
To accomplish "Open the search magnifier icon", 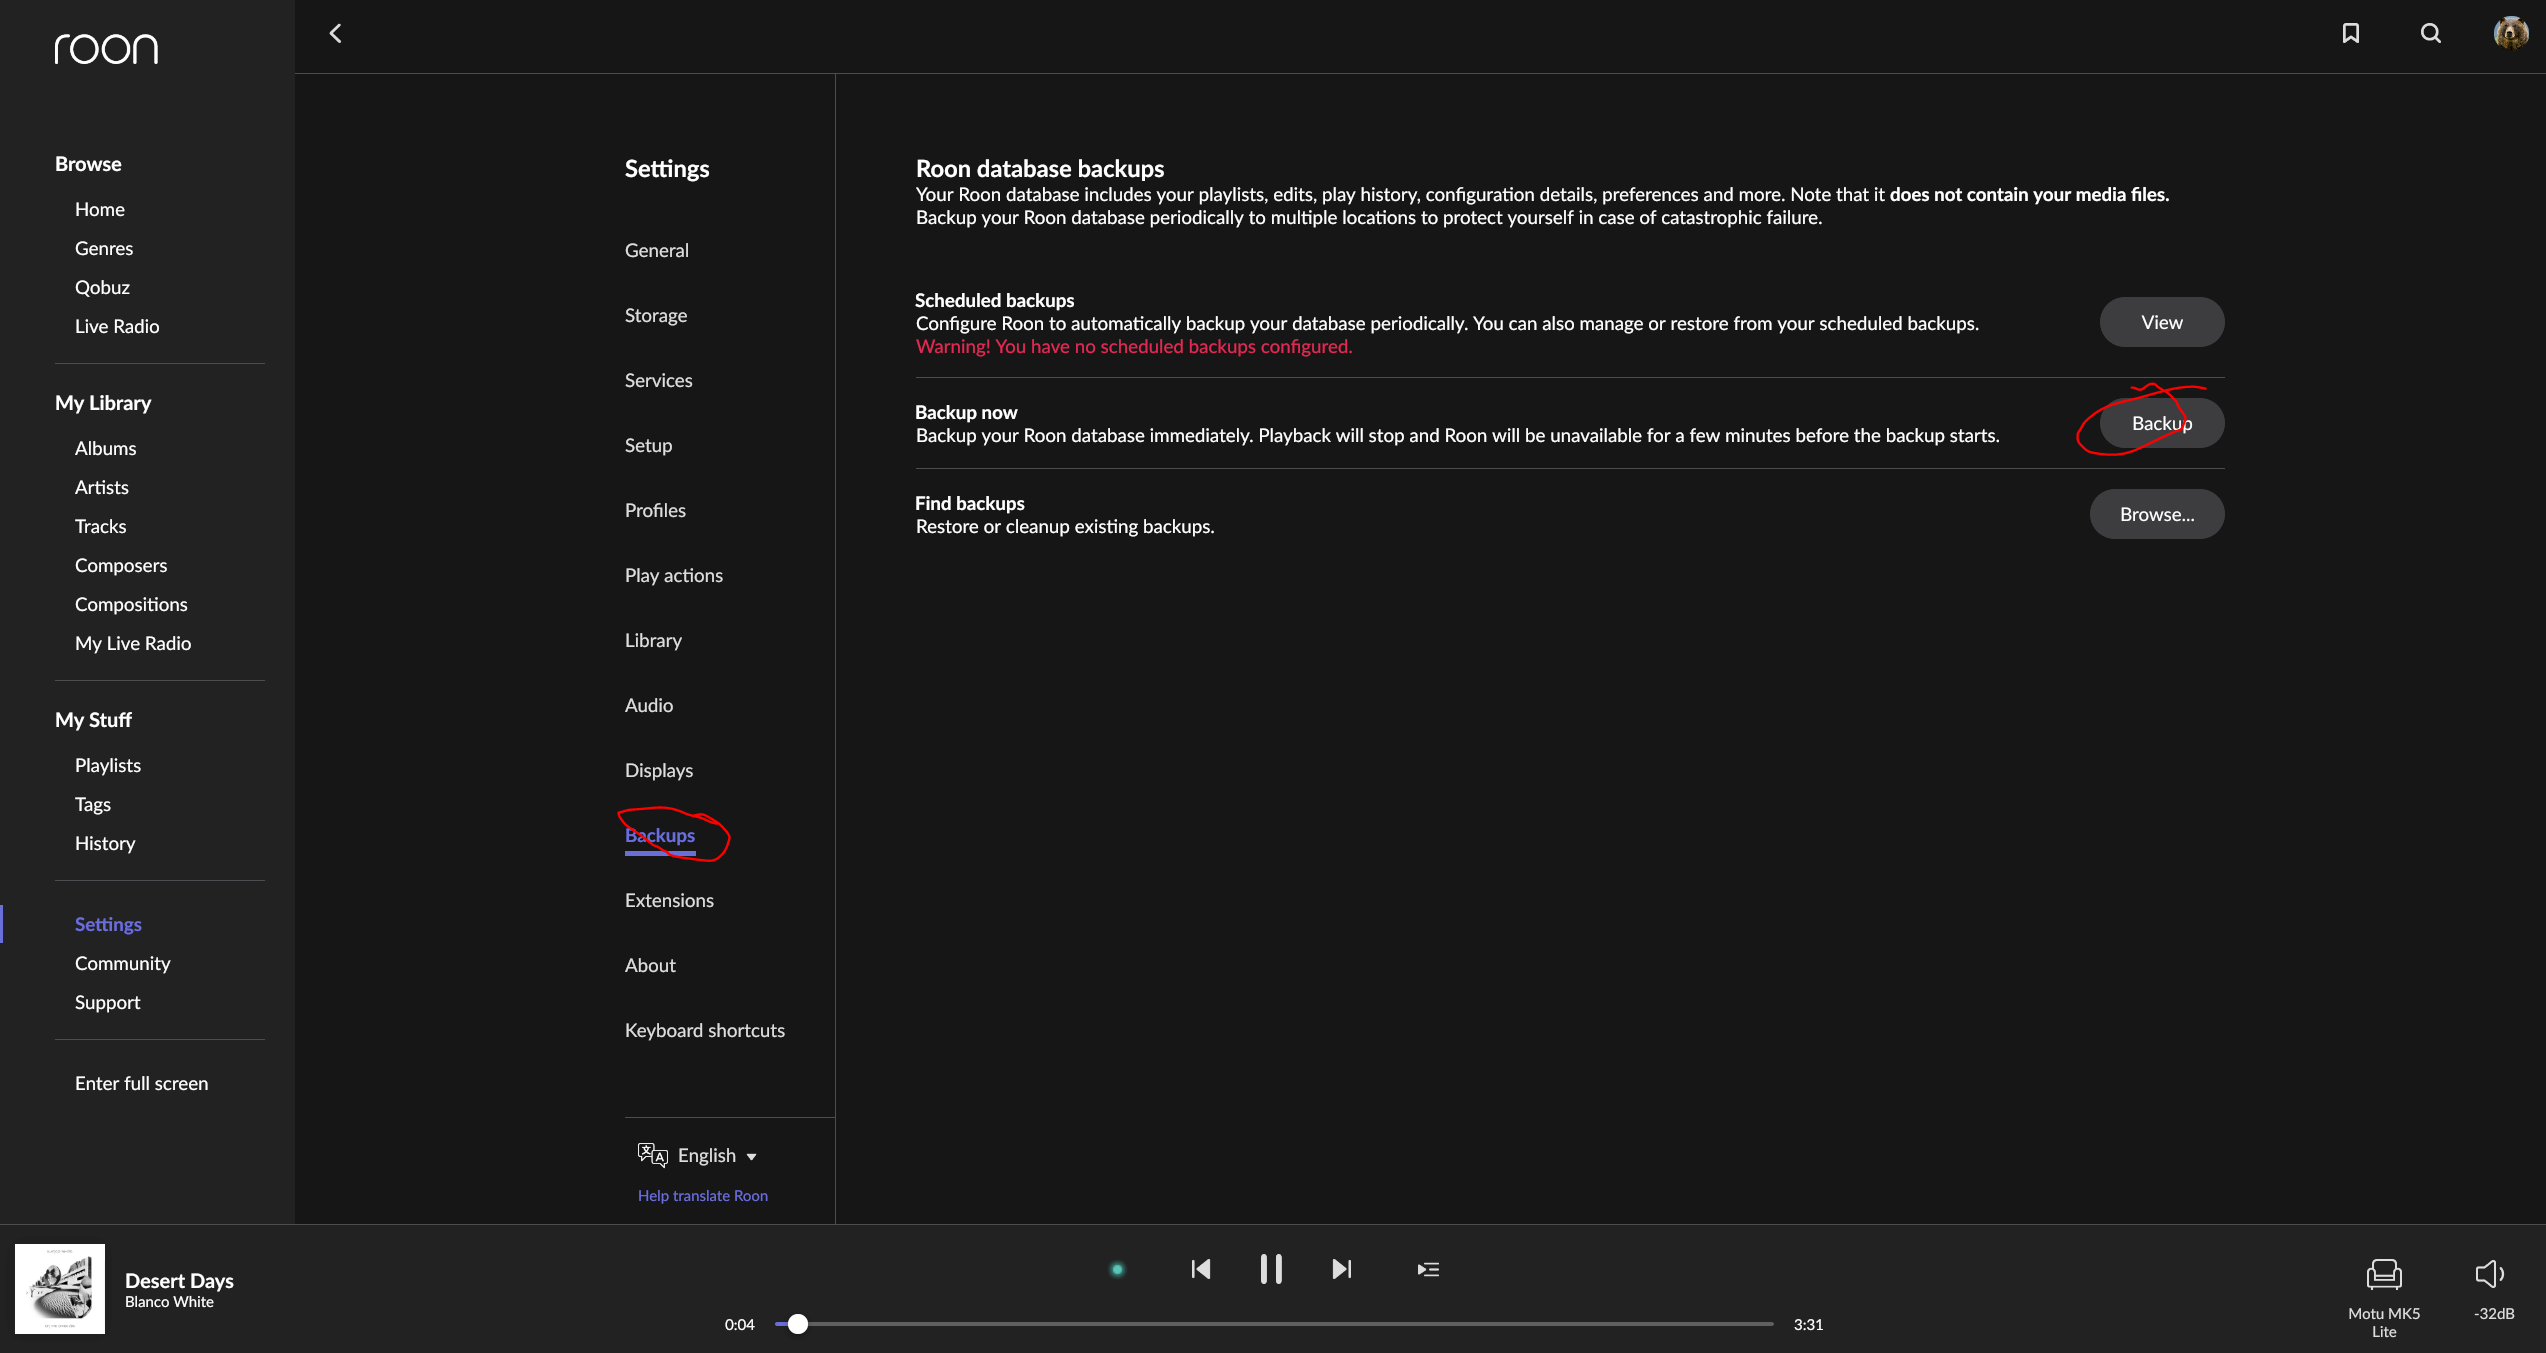I will (x=2431, y=33).
